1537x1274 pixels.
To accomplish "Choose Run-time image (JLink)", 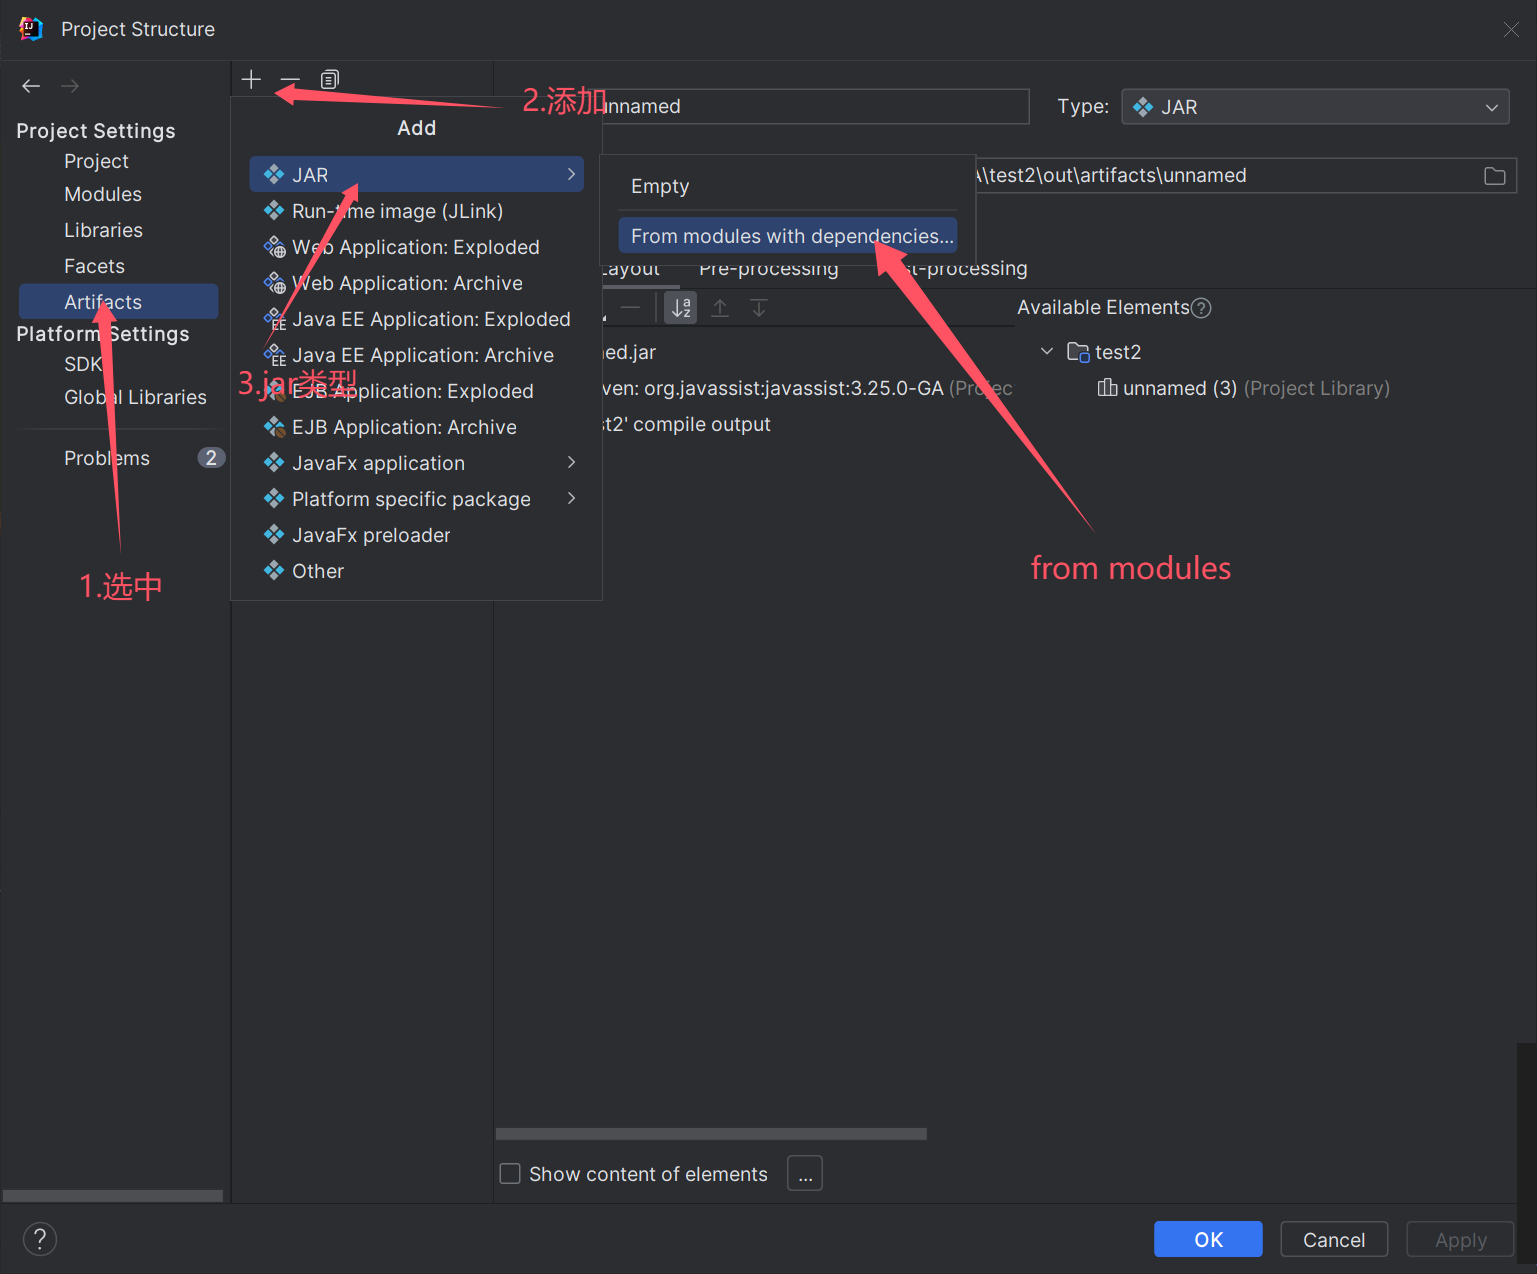I will 416,211.
